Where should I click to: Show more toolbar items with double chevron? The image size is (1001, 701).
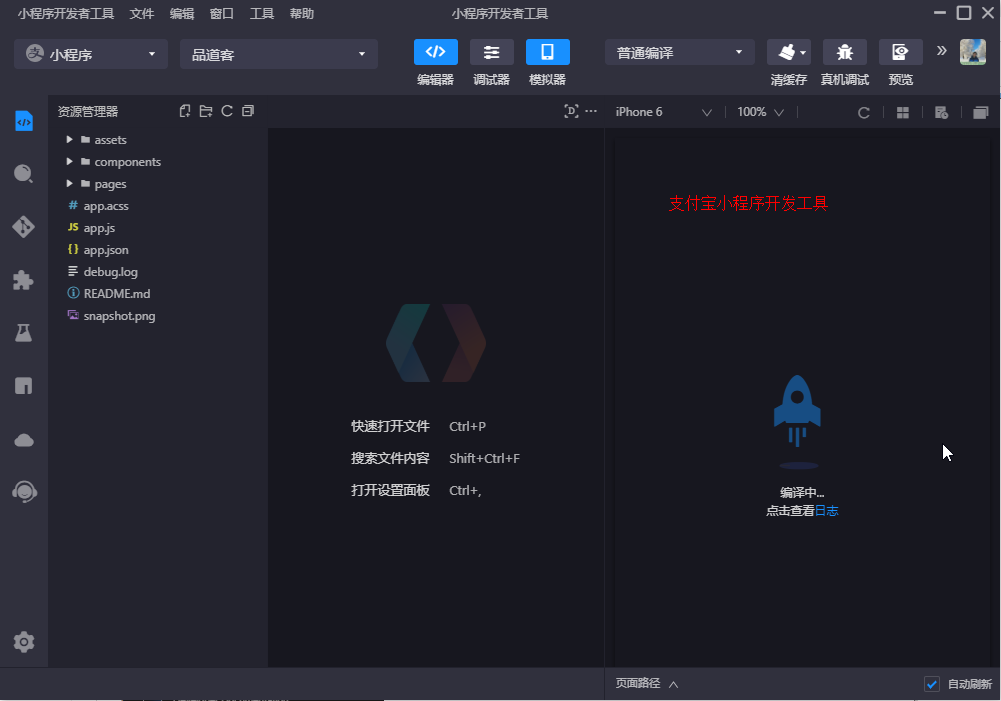click(x=942, y=50)
